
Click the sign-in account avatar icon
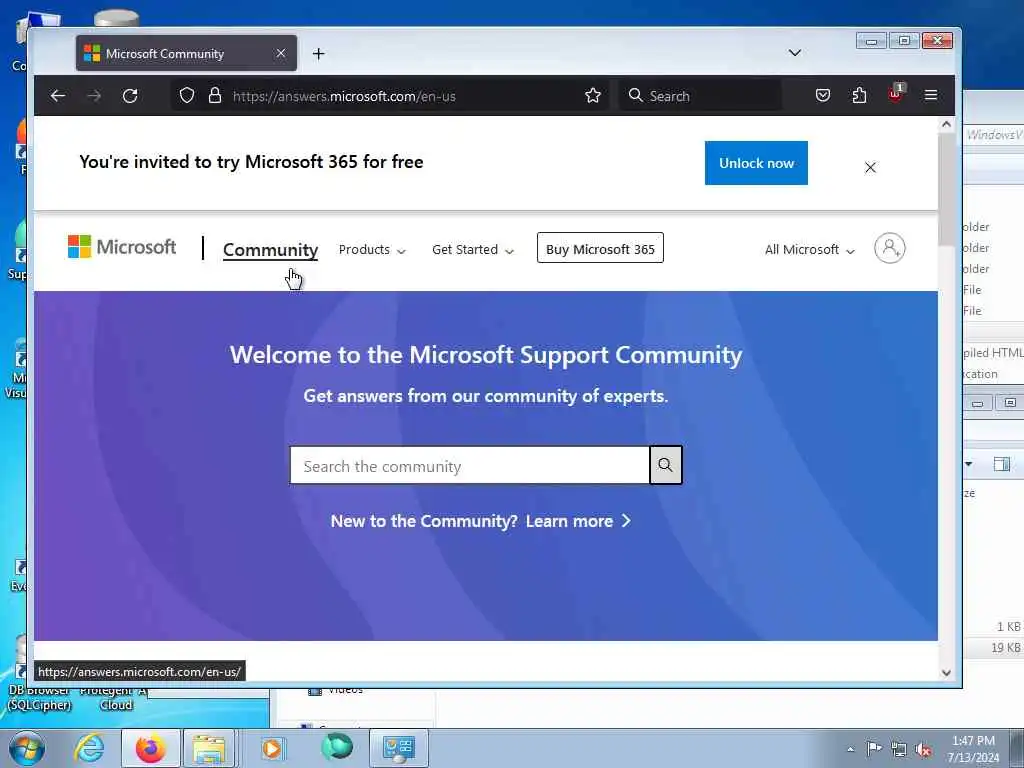click(889, 248)
